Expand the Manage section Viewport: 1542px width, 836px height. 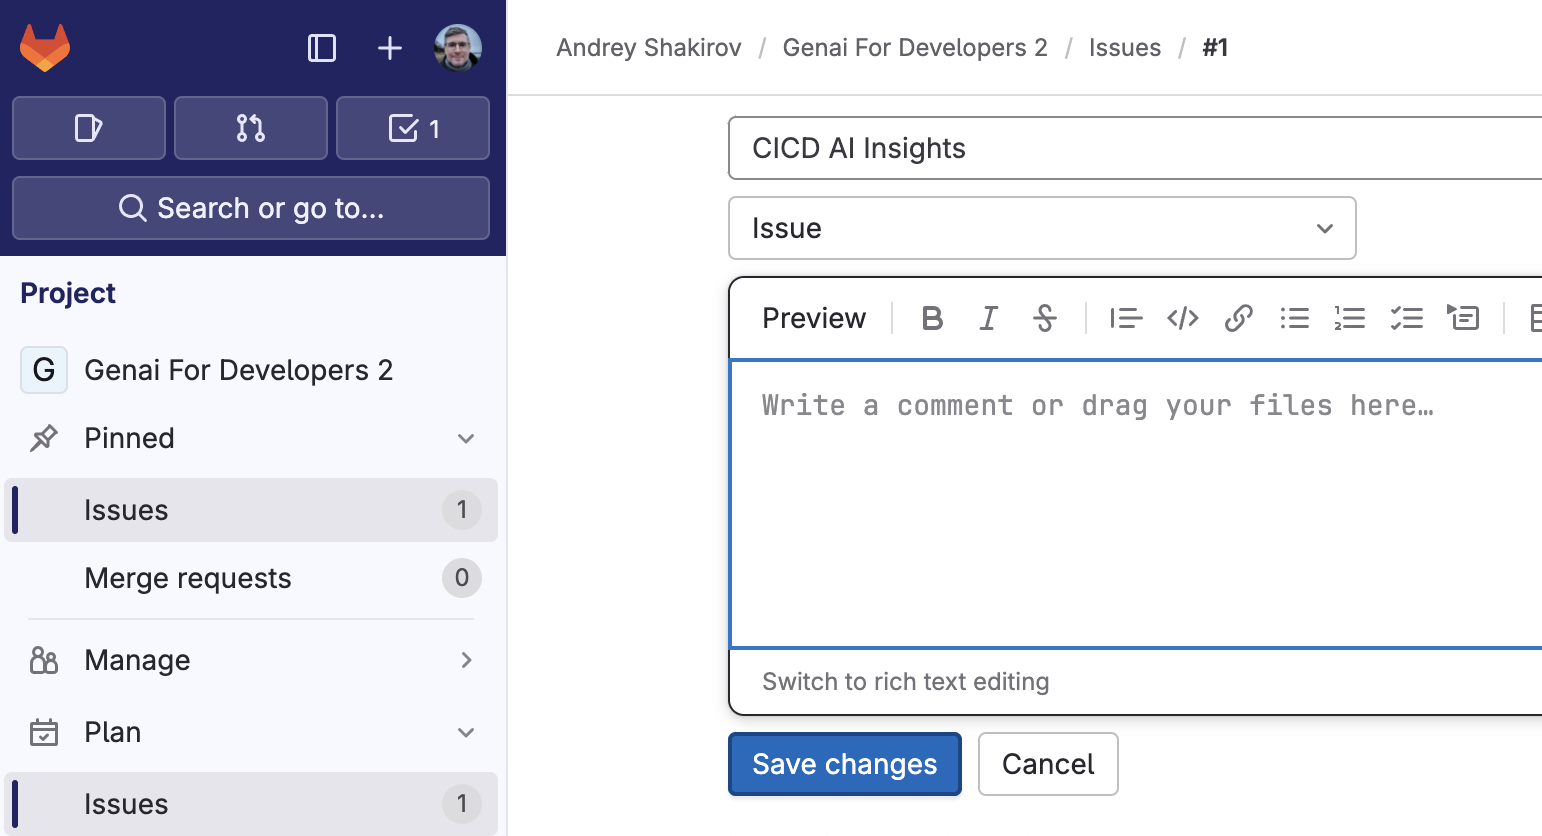point(465,660)
